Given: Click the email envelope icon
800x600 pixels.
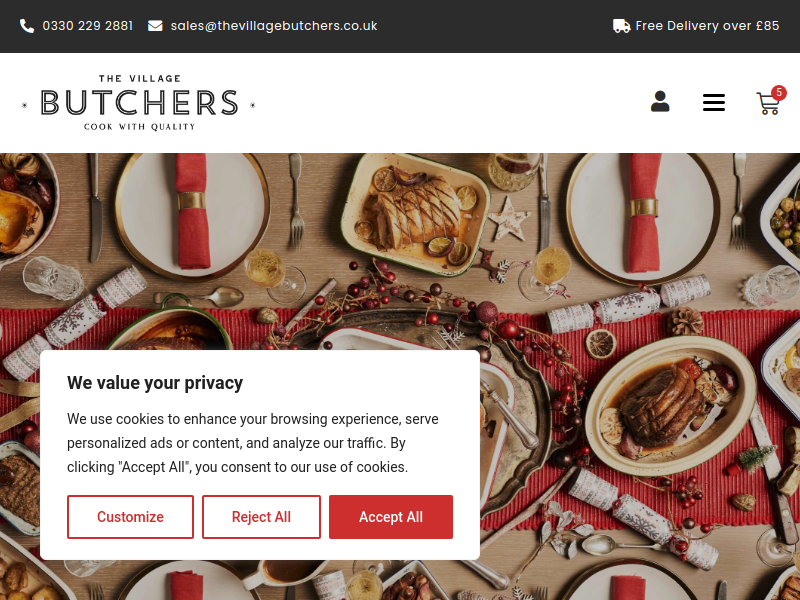Looking at the screenshot, I should tap(155, 26).
